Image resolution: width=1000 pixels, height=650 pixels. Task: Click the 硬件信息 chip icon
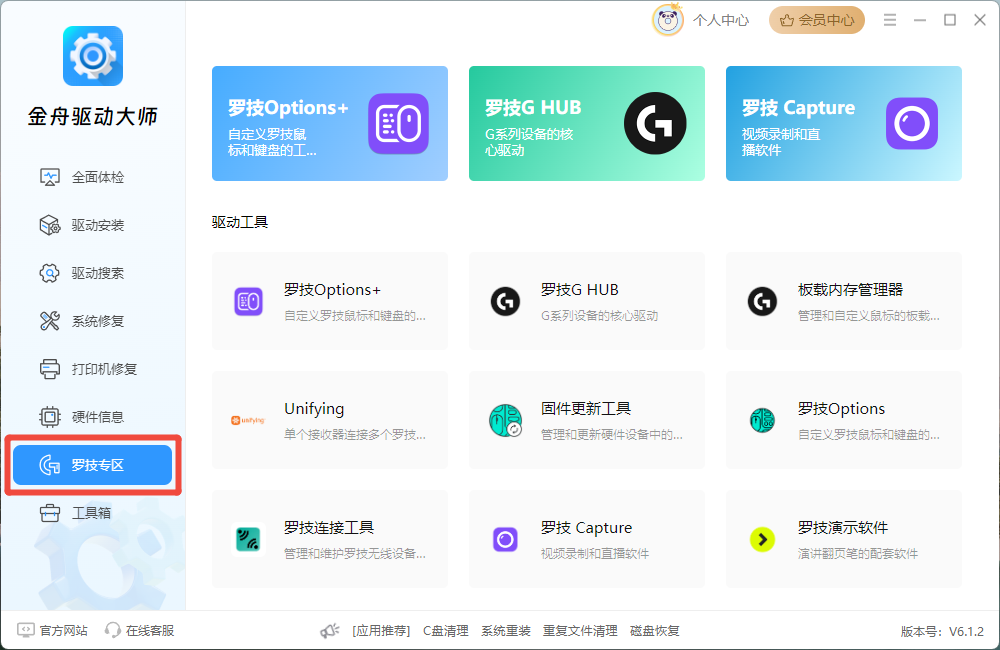[50, 417]
